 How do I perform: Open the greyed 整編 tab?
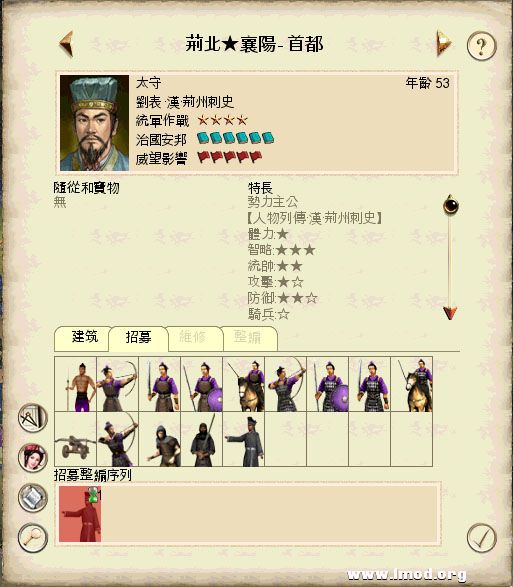[250, 339]
